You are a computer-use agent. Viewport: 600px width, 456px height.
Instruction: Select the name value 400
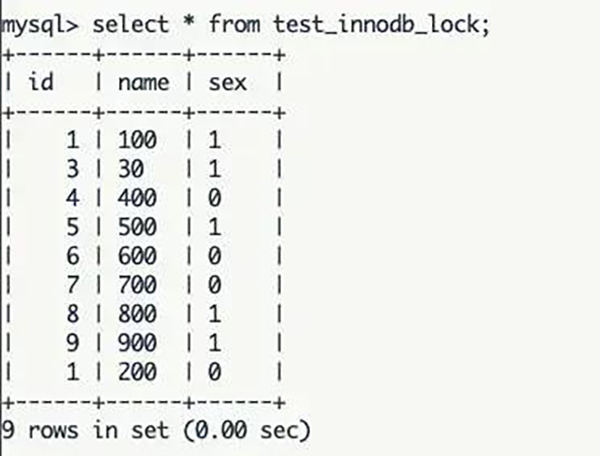click(x=137, y=197)
